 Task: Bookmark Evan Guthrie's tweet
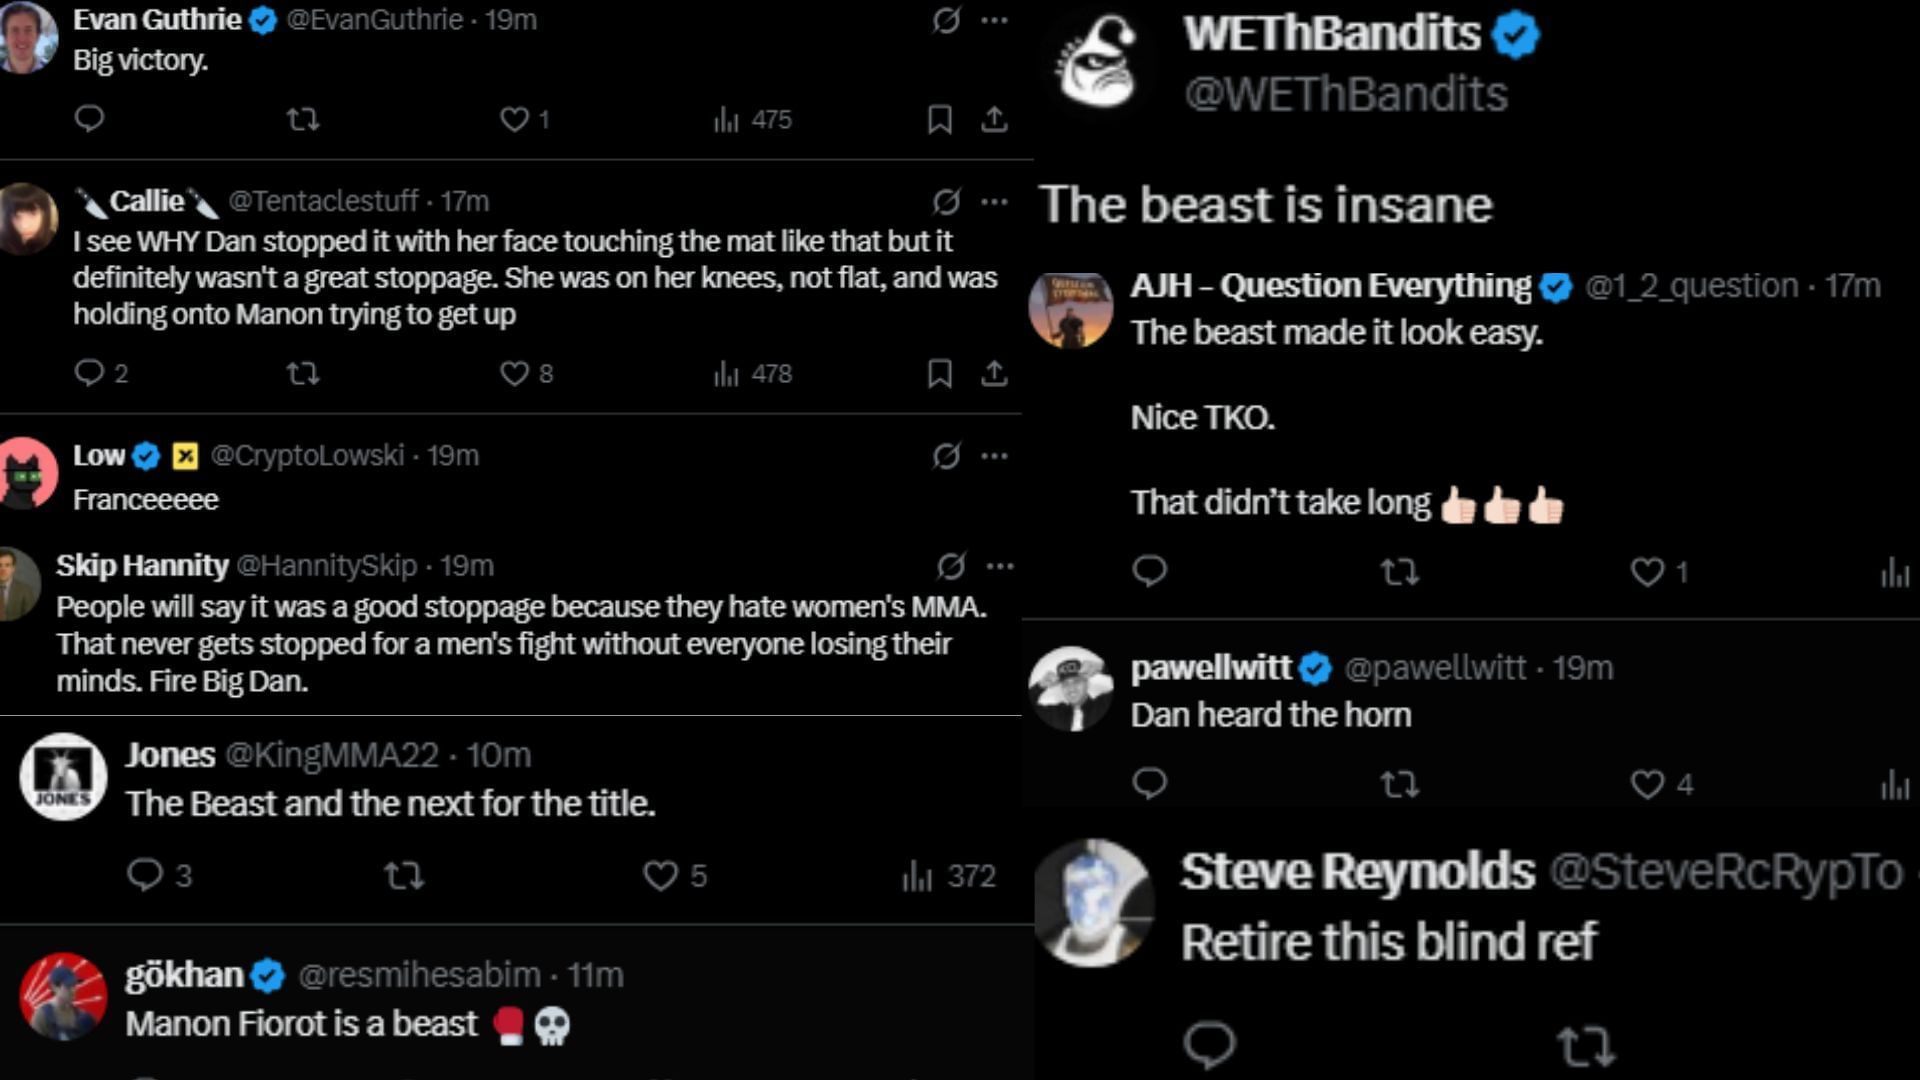coord(939,120)
